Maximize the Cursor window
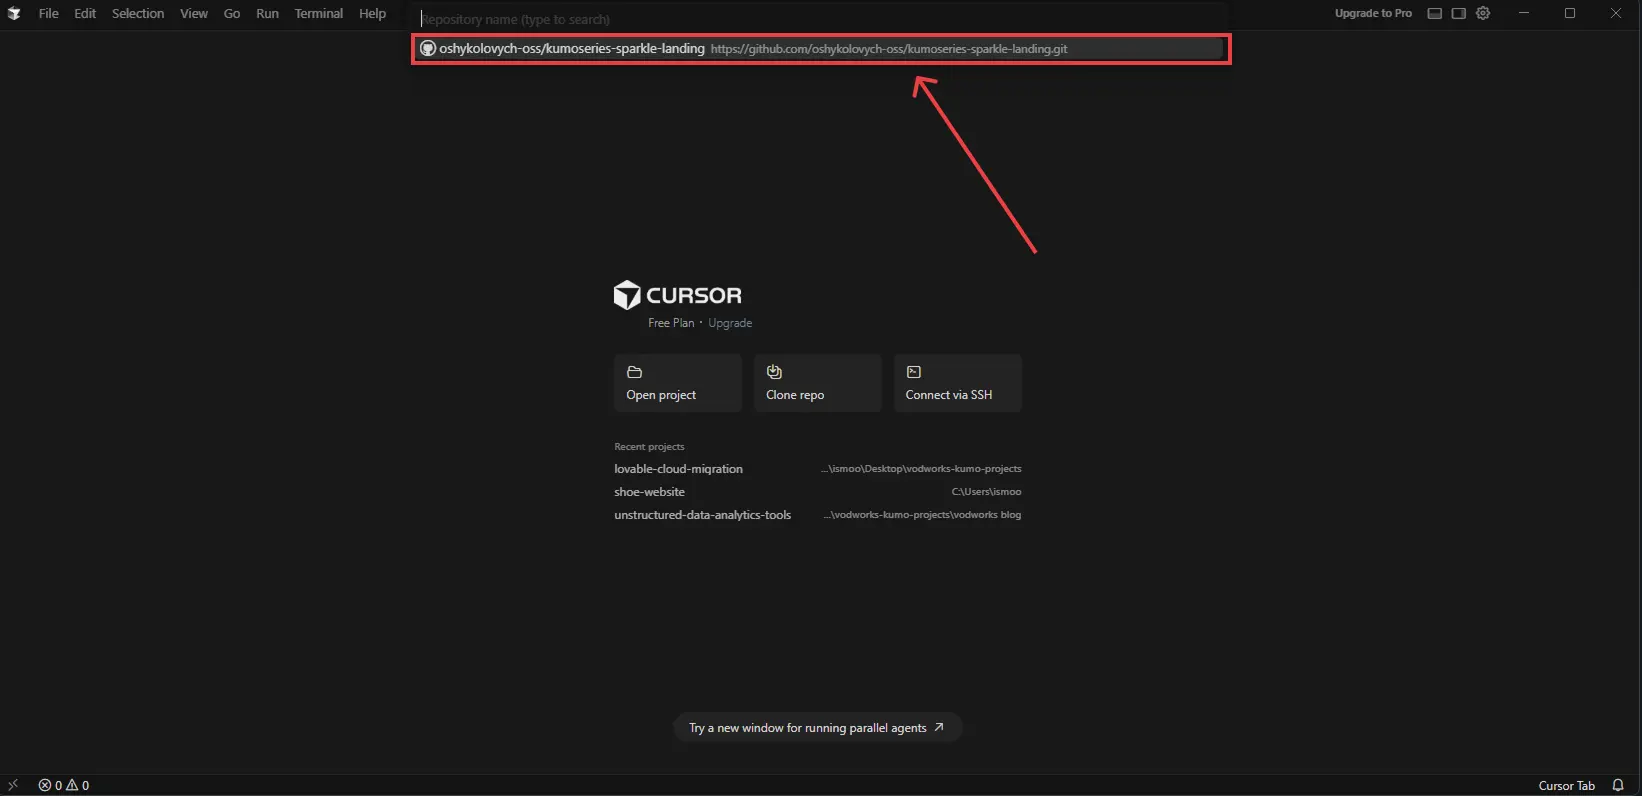 point(1570,13)
